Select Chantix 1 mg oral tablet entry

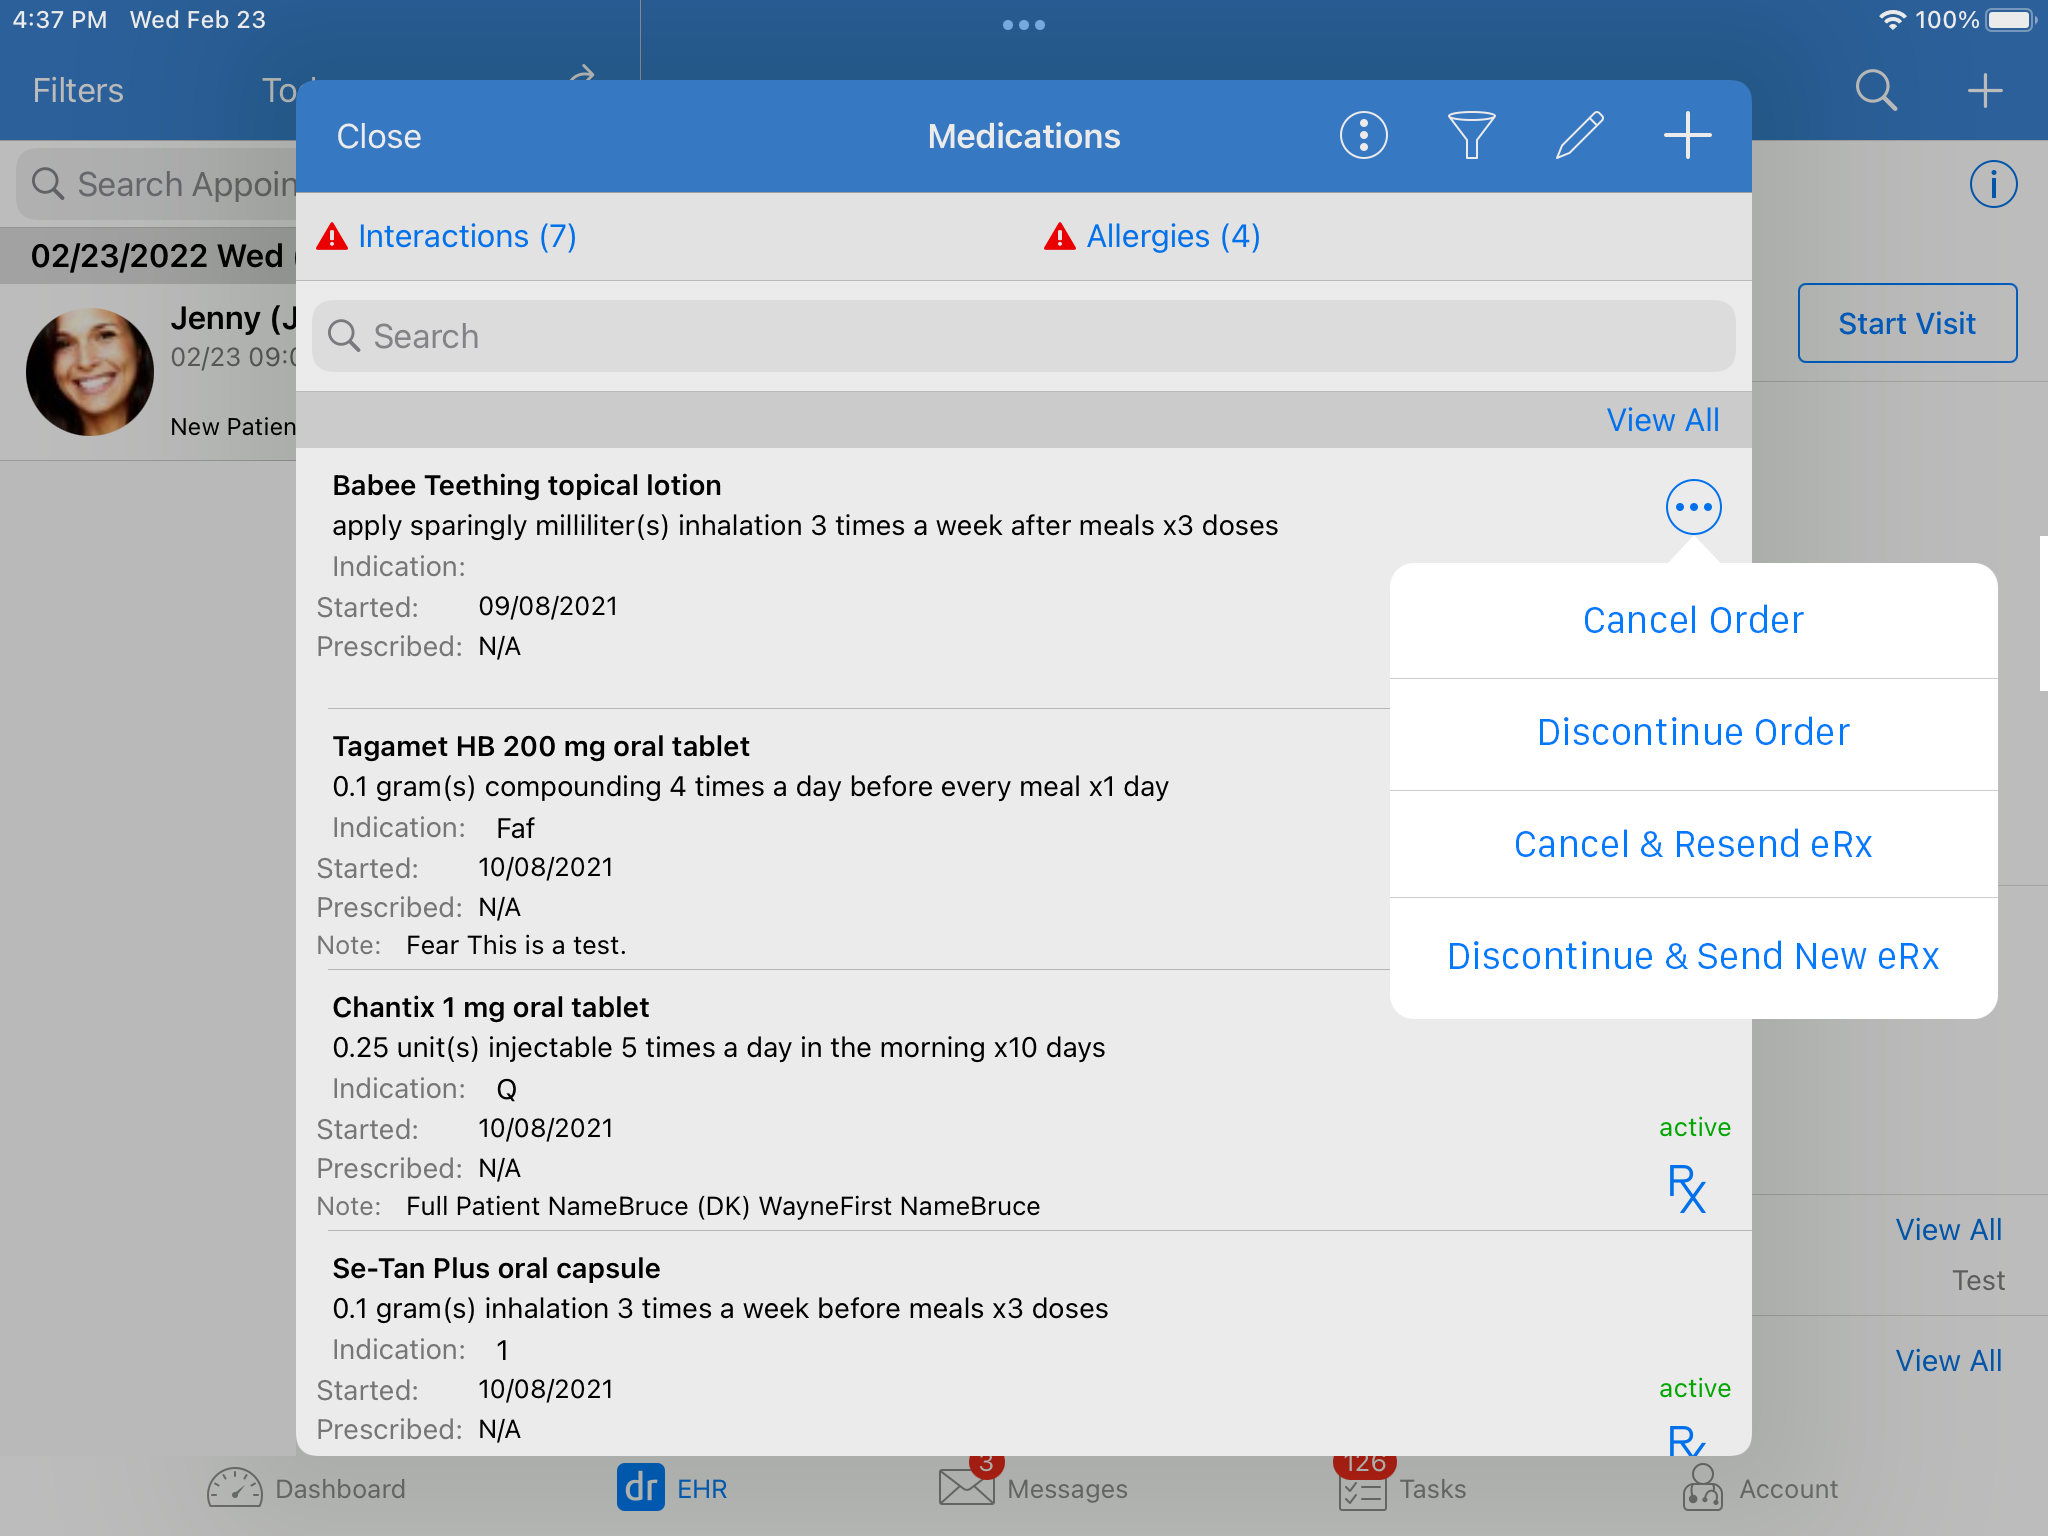pos(490,1007)
